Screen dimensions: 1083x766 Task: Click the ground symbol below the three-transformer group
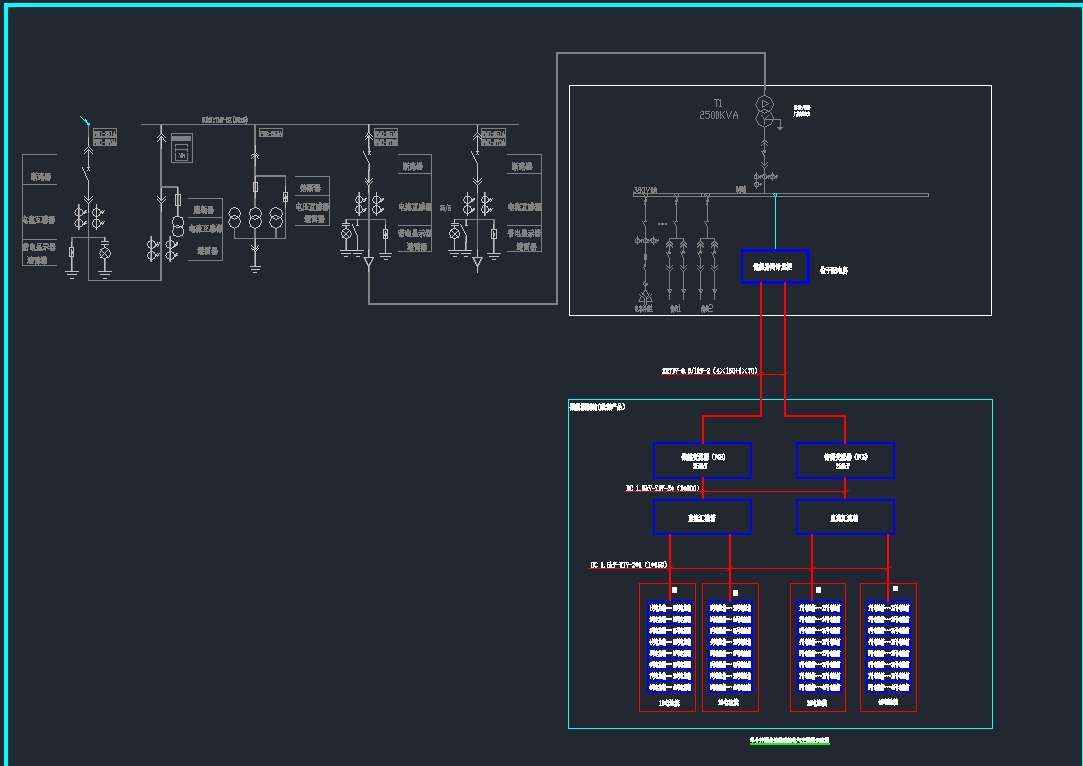pos(254,267)
